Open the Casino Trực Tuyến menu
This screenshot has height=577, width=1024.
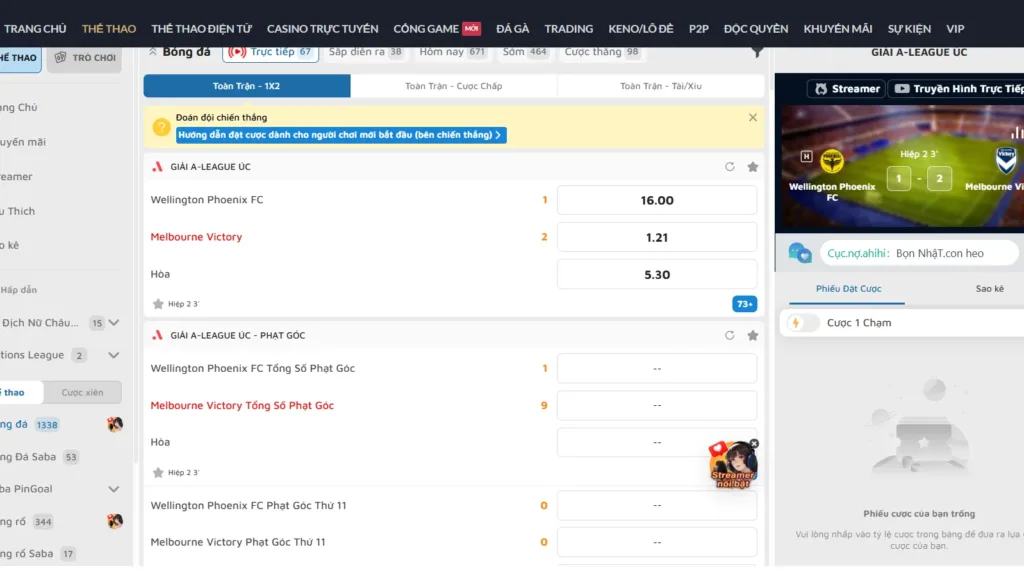click(x=322, y=29)
